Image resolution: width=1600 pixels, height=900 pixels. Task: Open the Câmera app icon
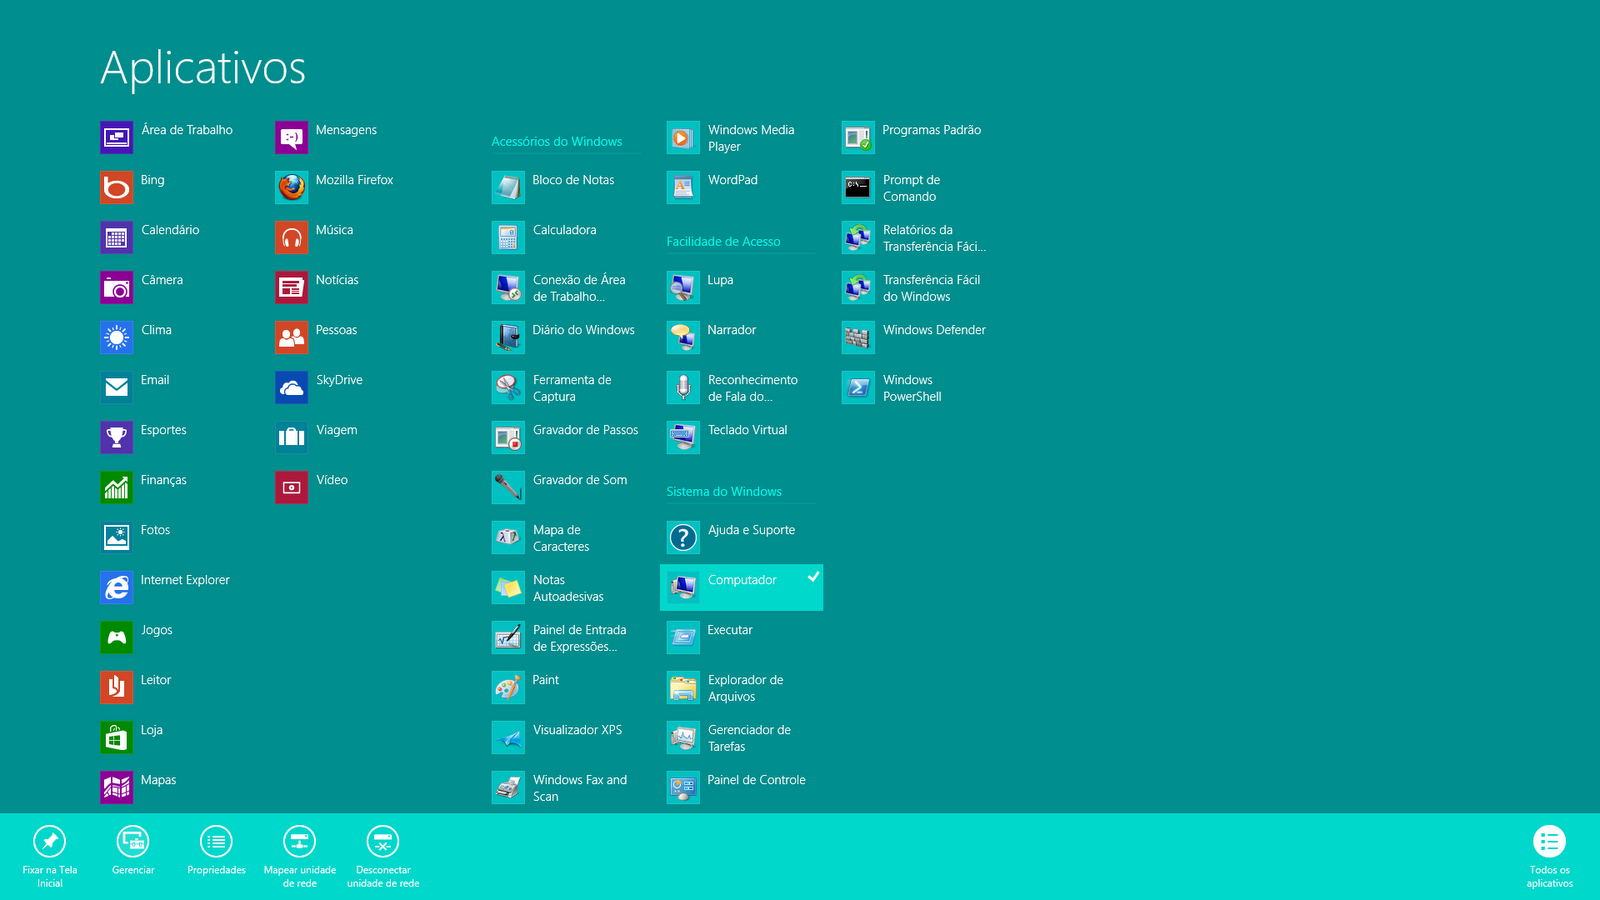116,287
